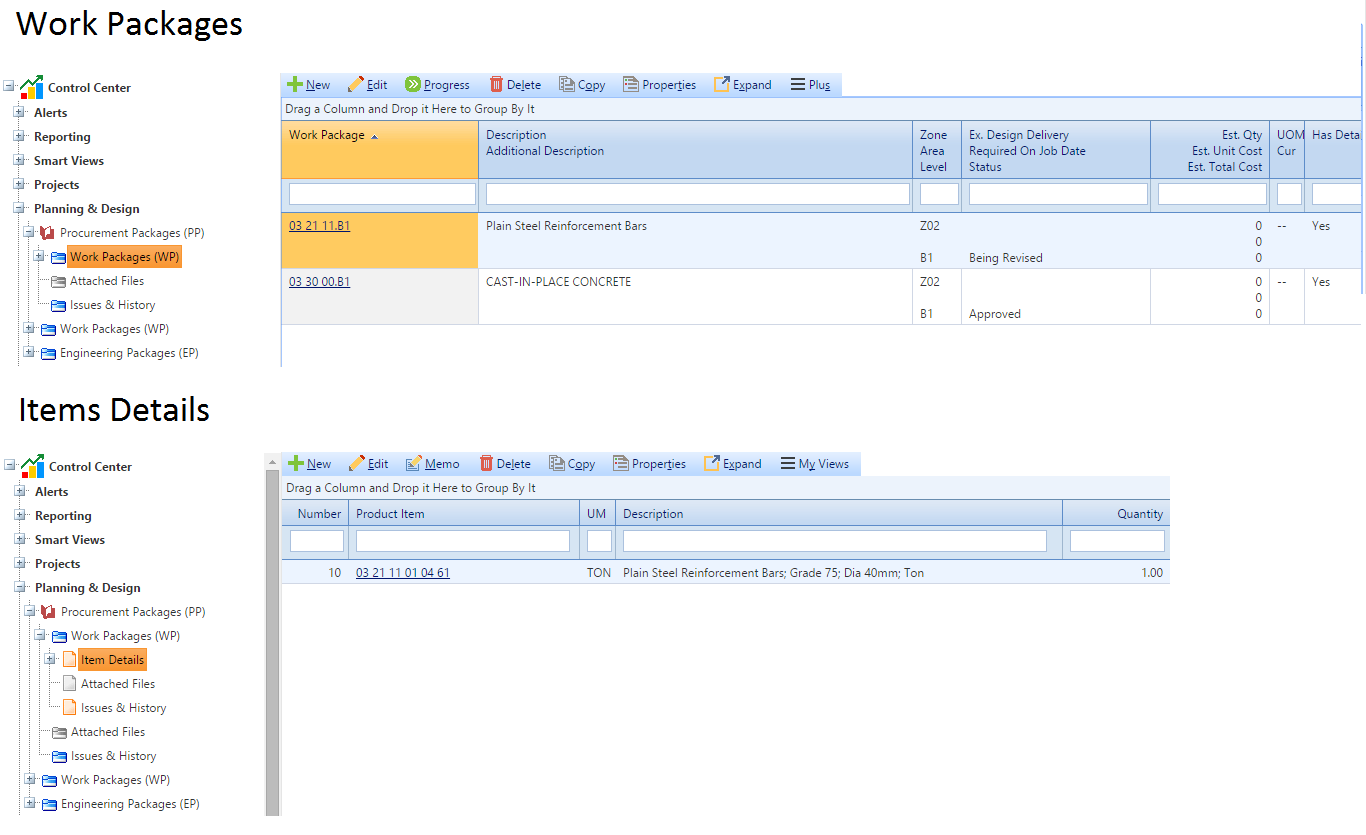The height and width of the screenshot is (835, 1366).
Task: Click the vertical scrollbar beside Items Details grid
Action: (x=272, y=640)
